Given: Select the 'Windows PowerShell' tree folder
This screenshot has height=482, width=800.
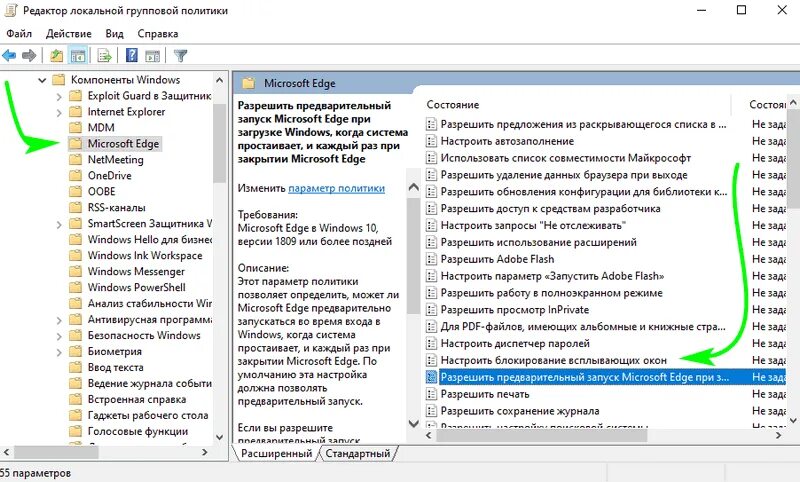Looking at the screenshot, I should coord(136,287).
